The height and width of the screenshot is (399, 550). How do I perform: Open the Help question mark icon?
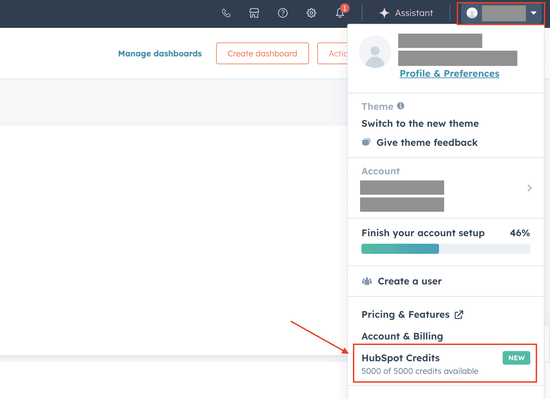coord(283,13)
